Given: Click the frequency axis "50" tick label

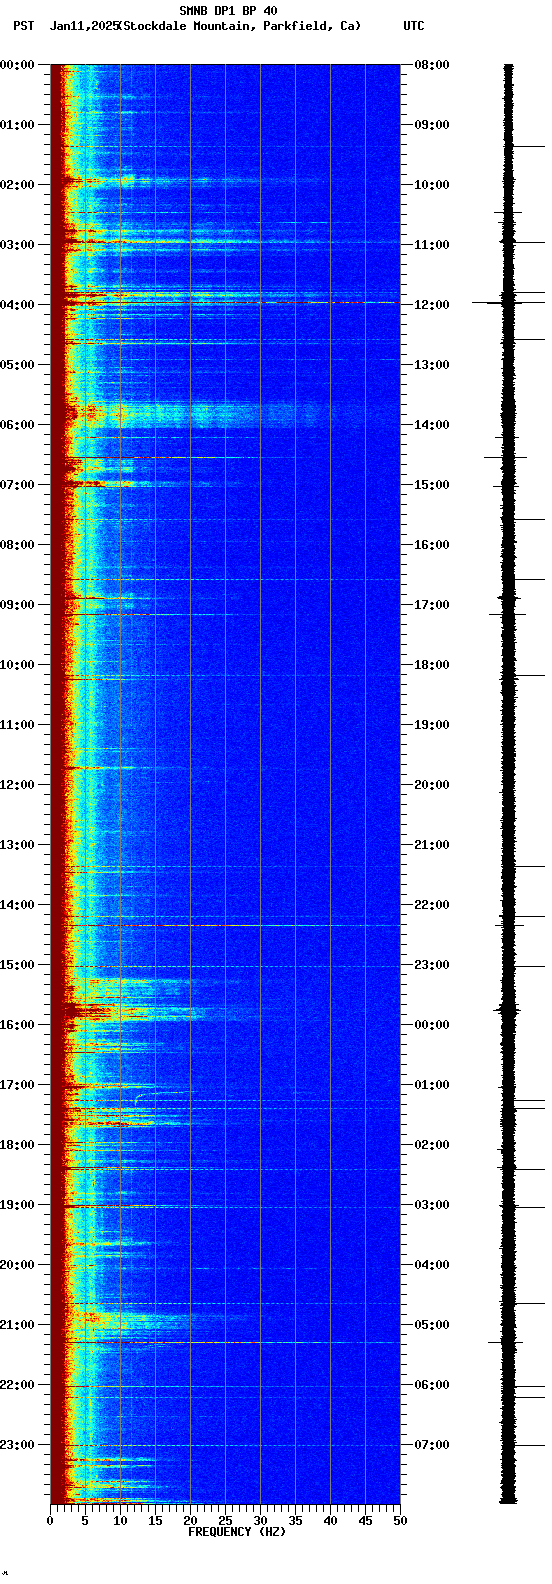Looking at the screenshot, I should pos(400,1520).
